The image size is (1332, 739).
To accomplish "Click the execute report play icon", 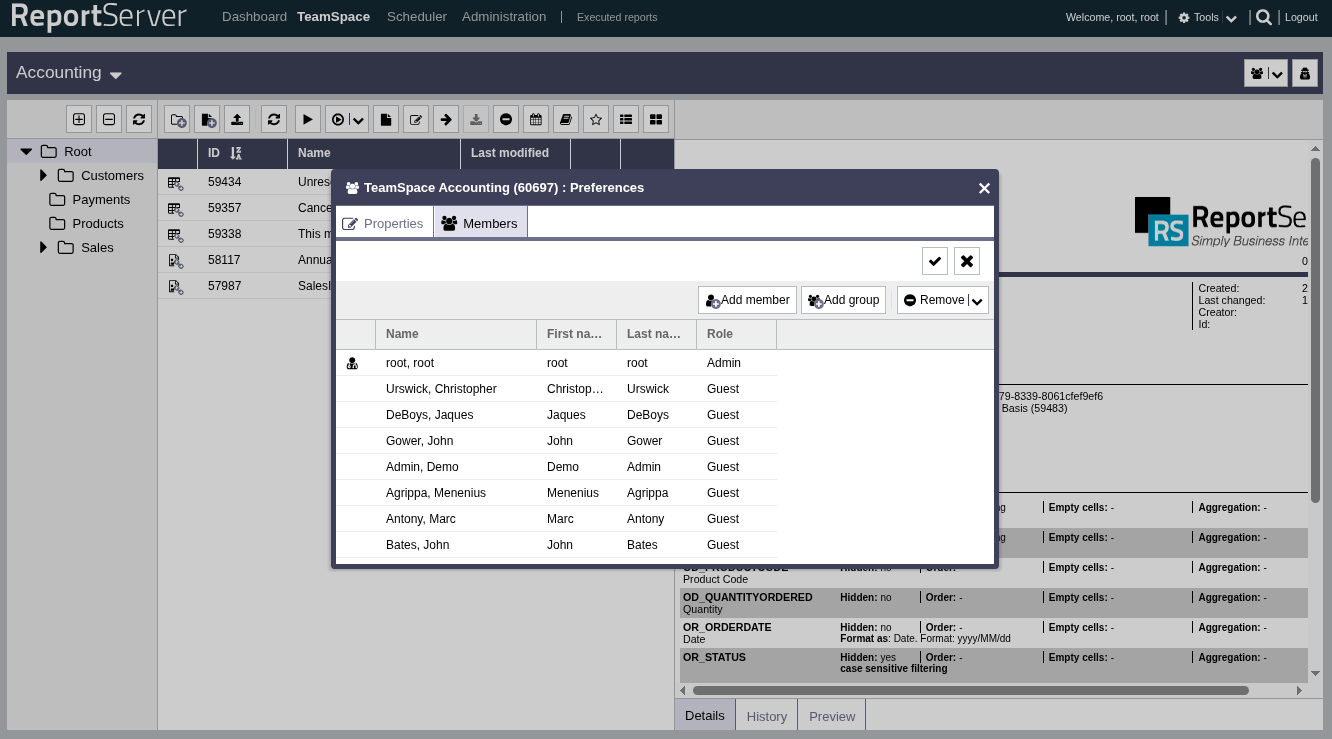I will coord(307,119).
